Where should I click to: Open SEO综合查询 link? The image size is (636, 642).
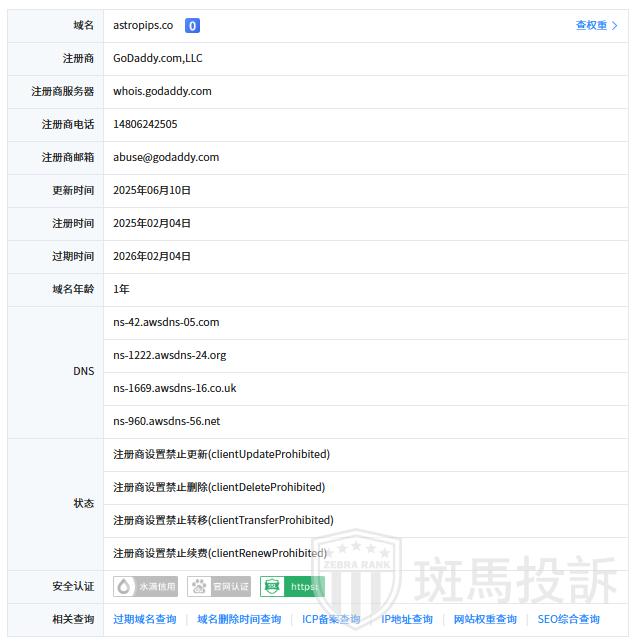[569, 620]
